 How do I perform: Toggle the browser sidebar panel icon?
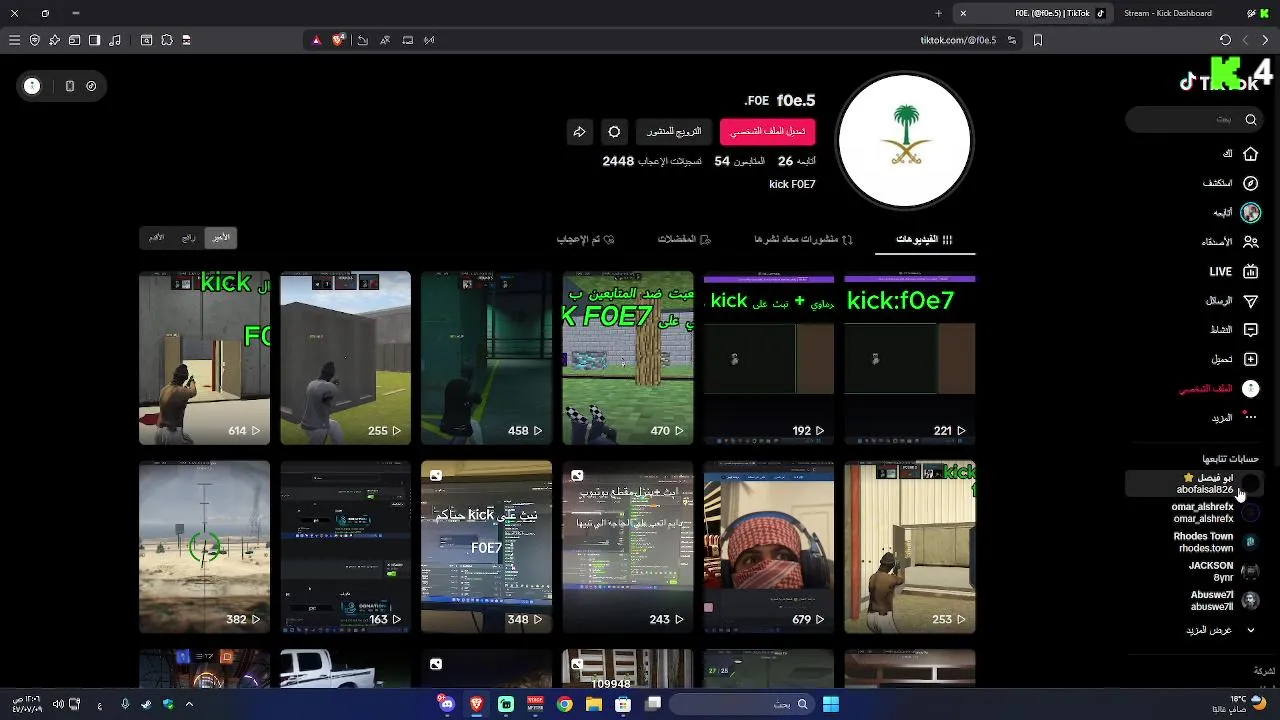(x=94, y=40)
